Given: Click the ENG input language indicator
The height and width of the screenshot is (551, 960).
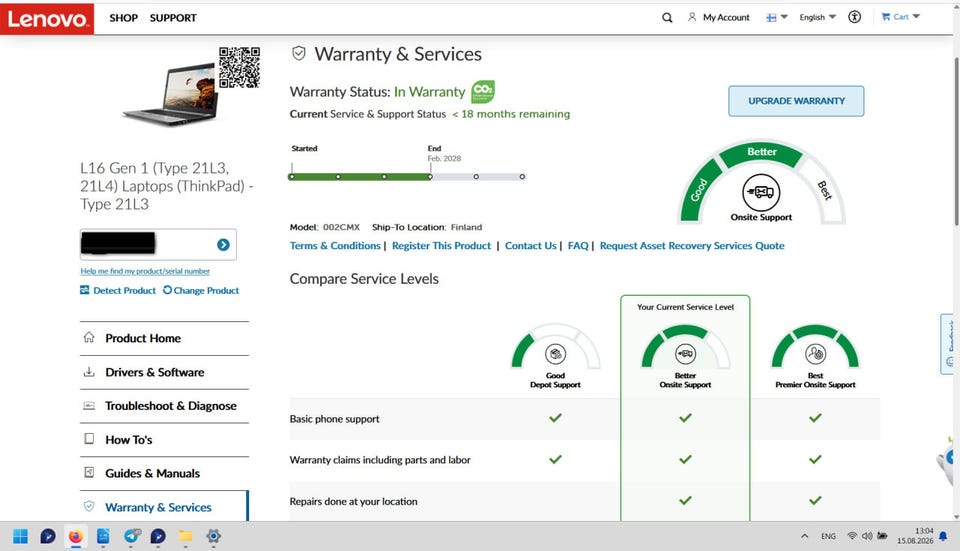Looking at the screenshot, I should 828,536.
